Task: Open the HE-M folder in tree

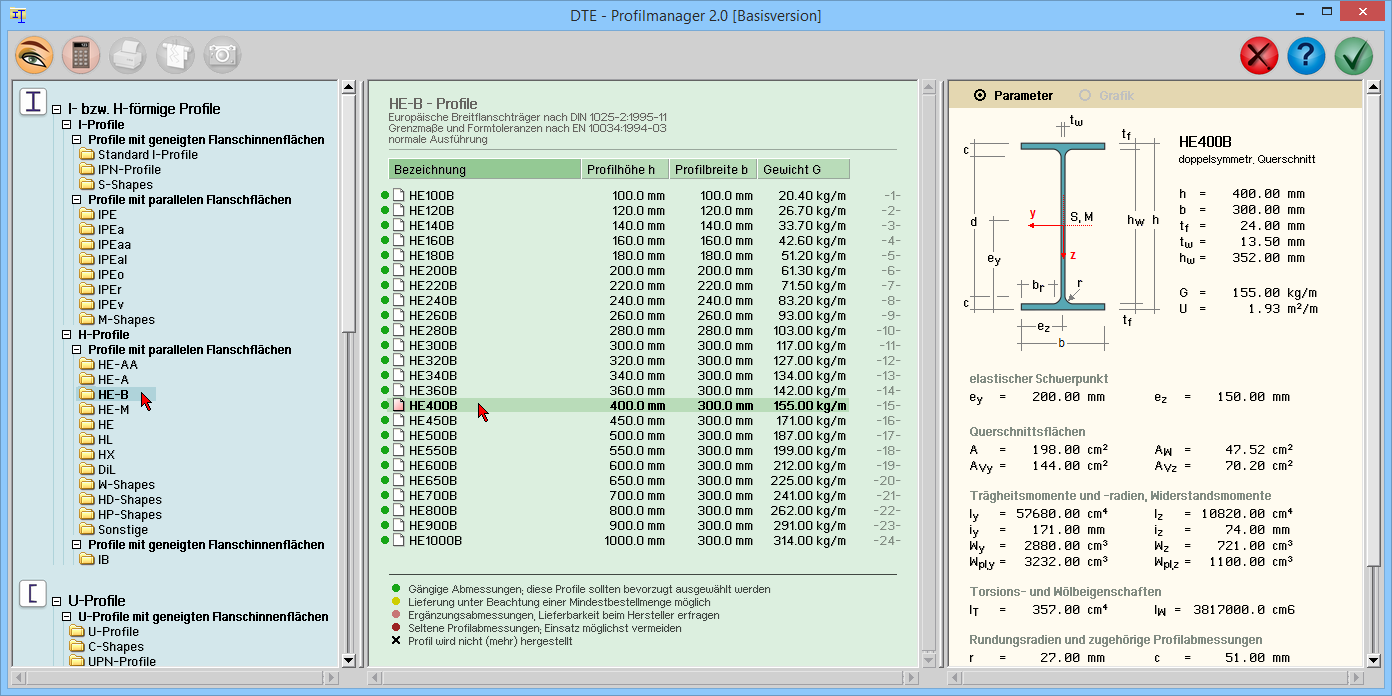Action: click(x=113, y=410)
